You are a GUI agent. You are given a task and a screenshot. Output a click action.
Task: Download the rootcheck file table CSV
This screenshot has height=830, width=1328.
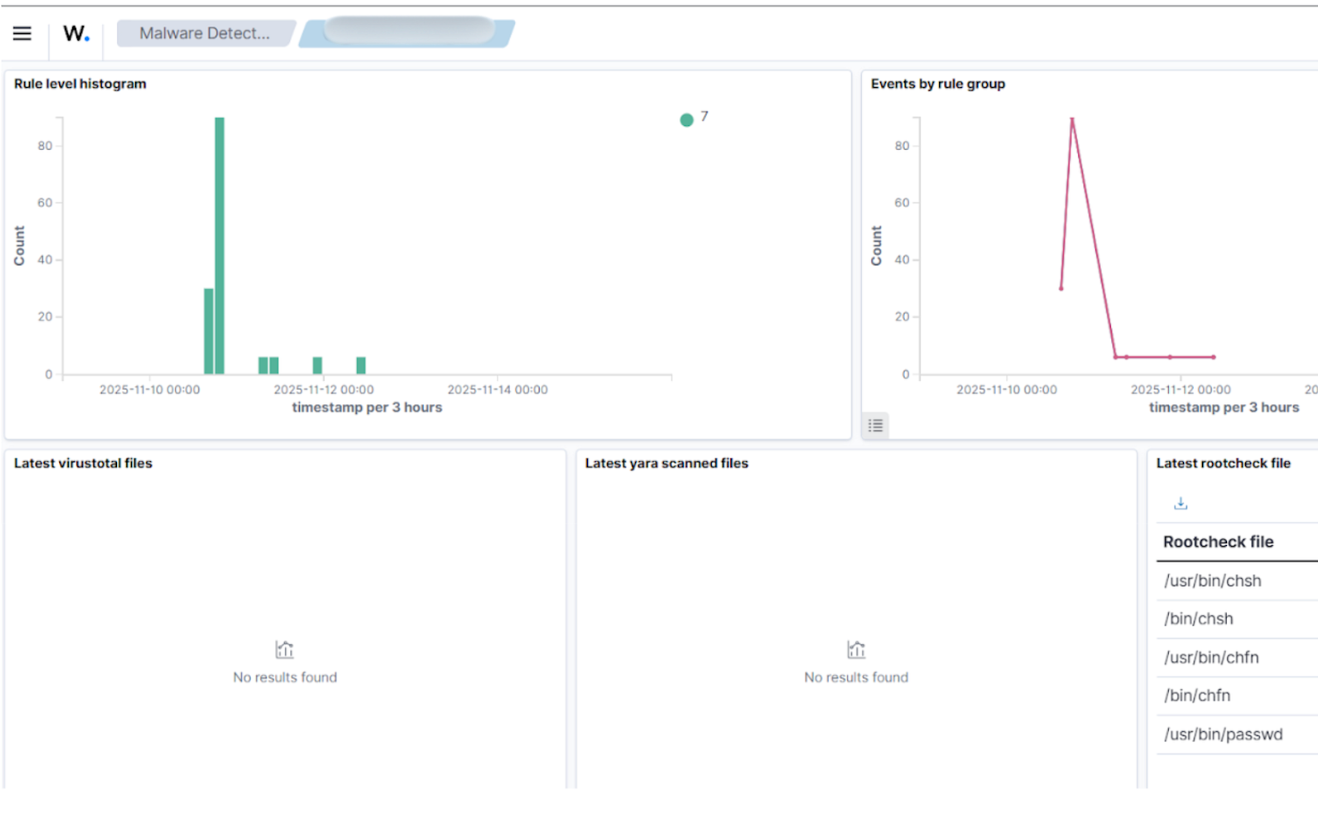[x=1180, y=503]
